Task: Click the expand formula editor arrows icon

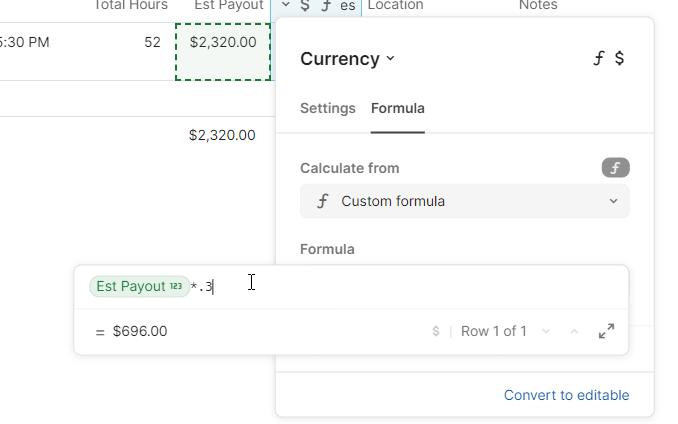Action: pyautogui.click(x=606, y=331)
